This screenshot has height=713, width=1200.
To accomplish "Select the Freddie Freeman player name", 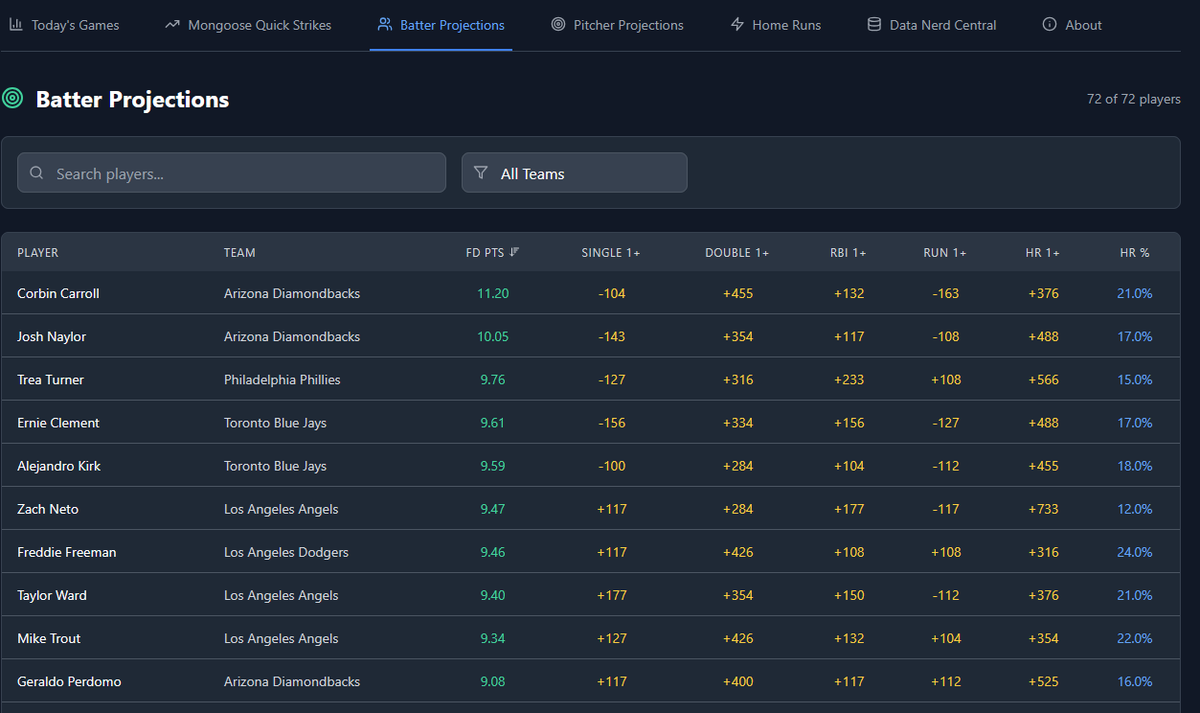I will [67, 552].
